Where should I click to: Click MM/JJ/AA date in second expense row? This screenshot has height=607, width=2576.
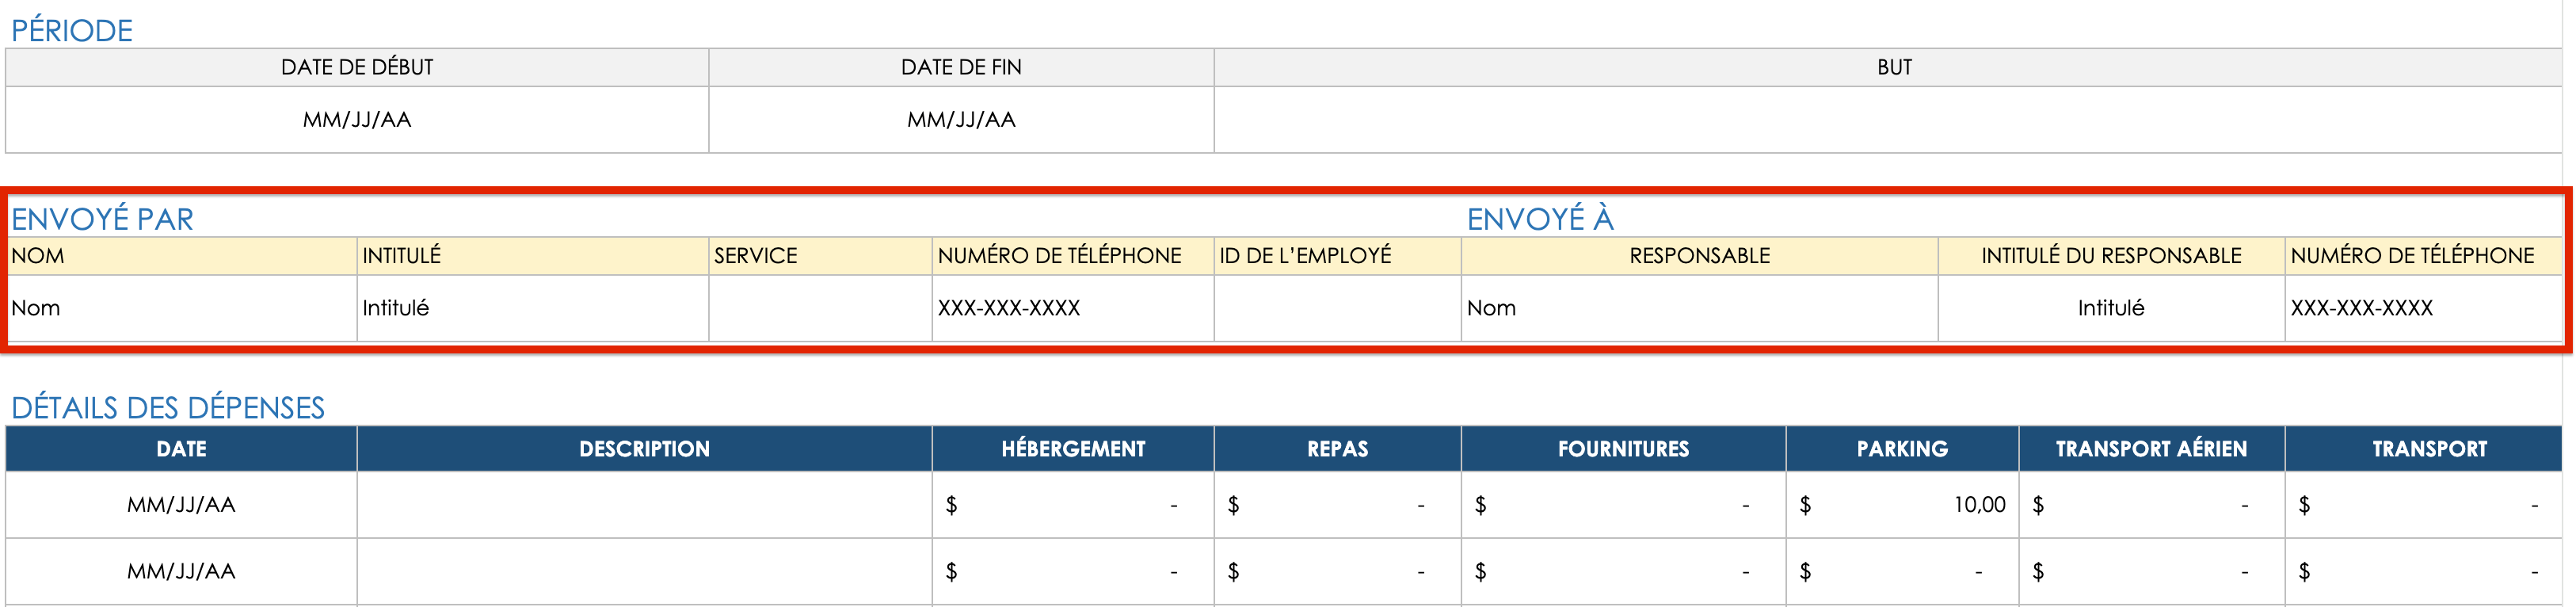click(181, 572)
